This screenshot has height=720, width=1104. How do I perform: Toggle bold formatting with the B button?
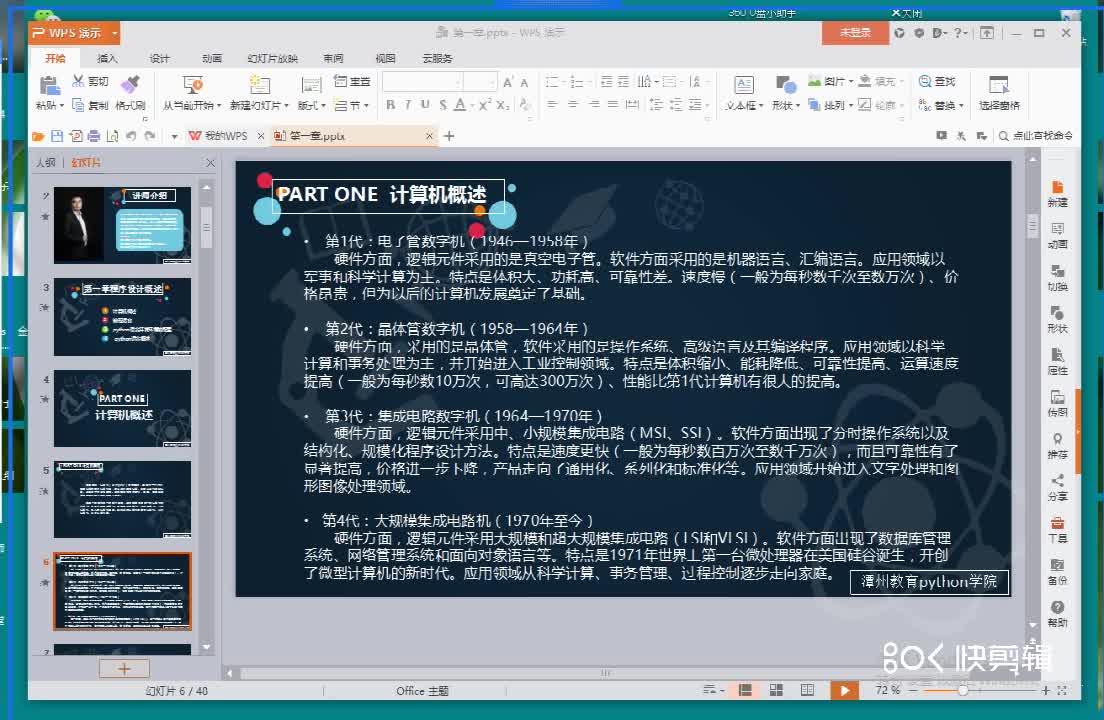tap(388, 105)
